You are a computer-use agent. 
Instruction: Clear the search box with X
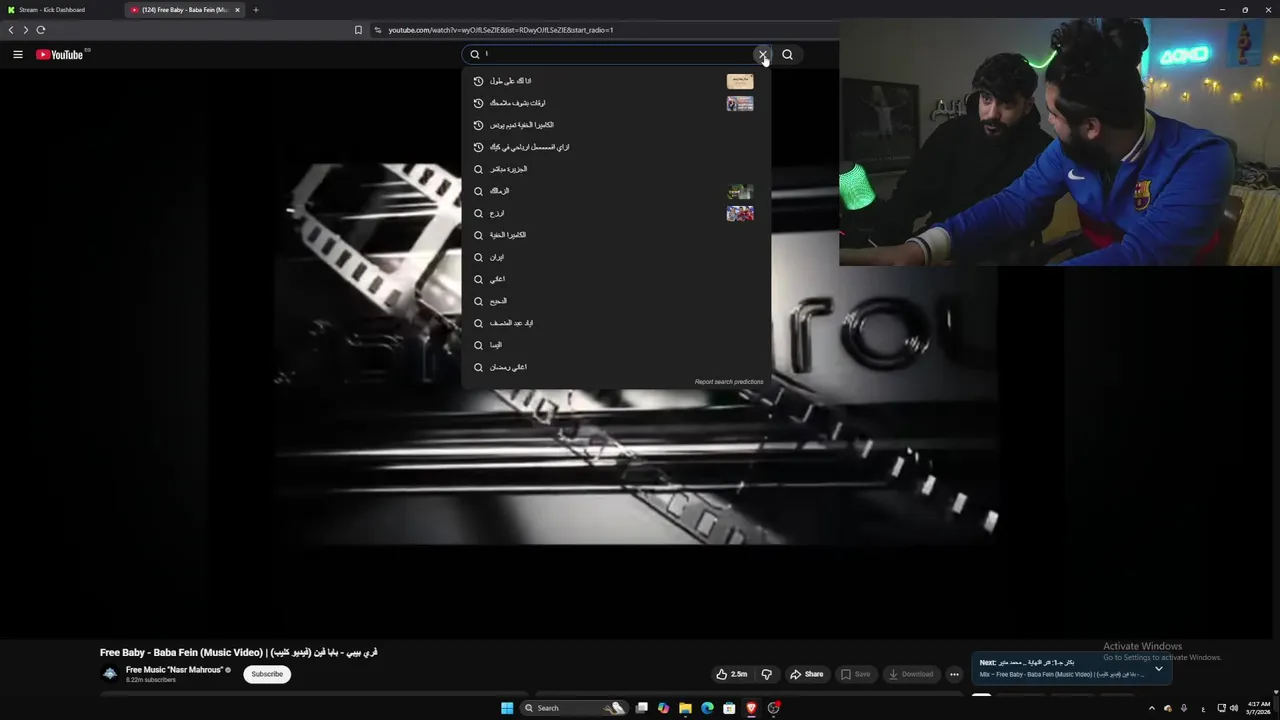763,55
